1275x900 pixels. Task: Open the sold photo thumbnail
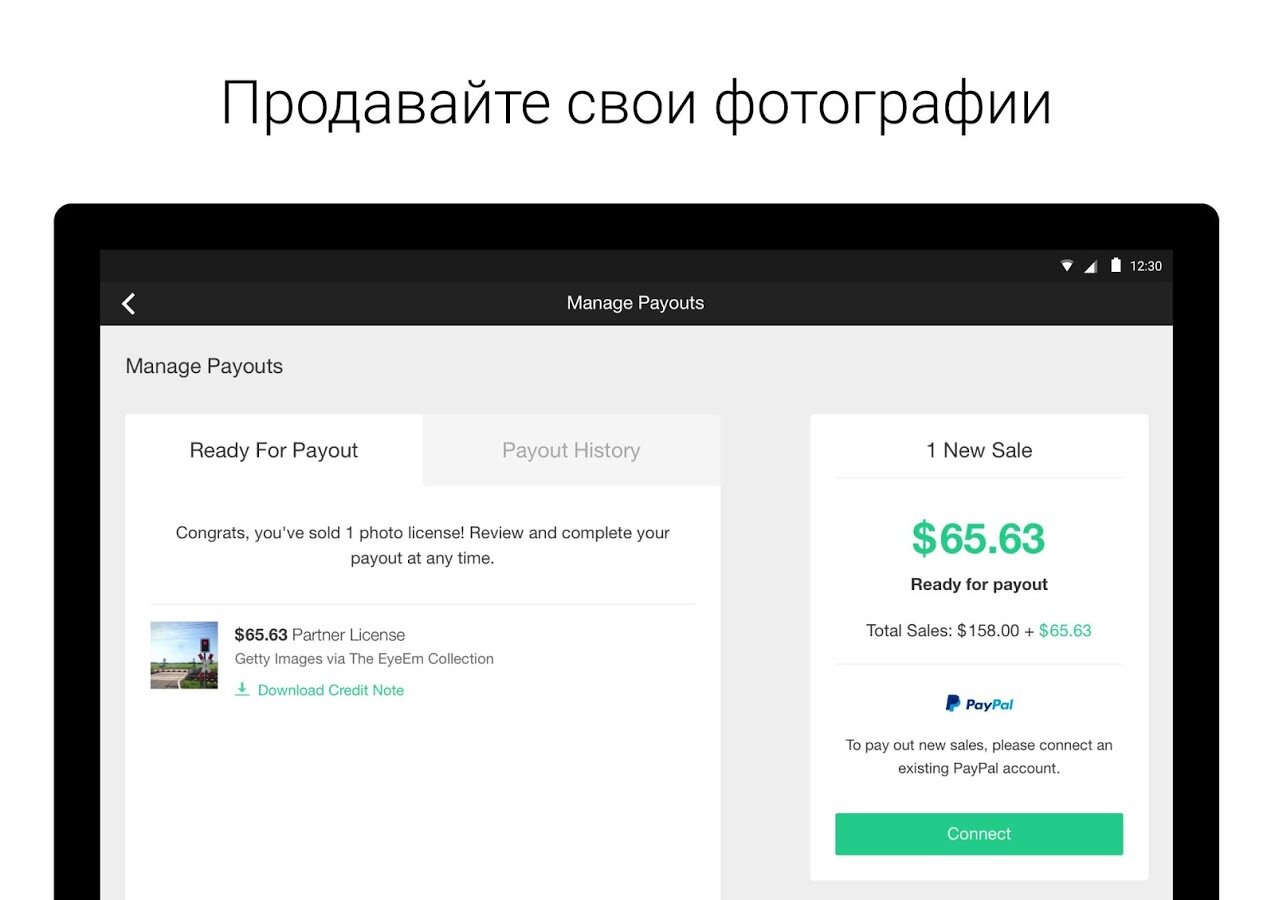point(184,655)
